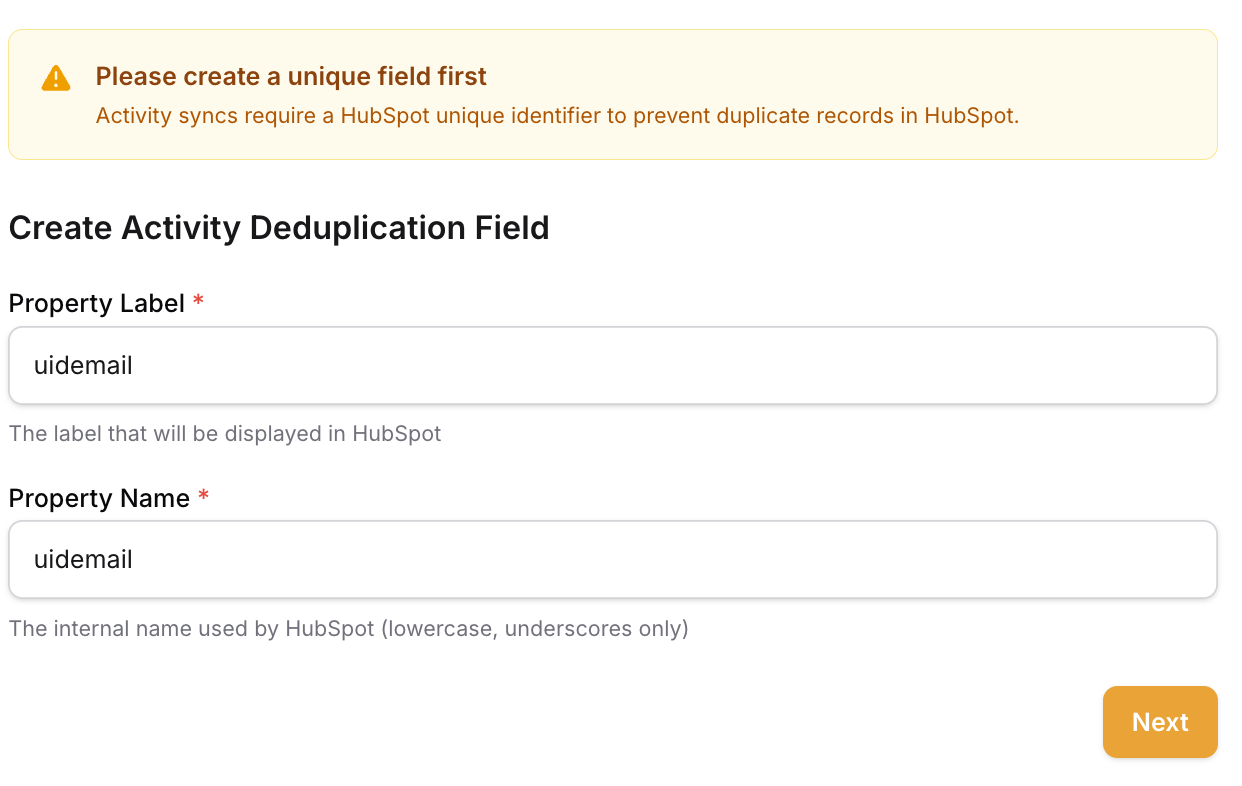The width and height of the screenshot is (1242, 786).
Task: Click the red asterisk beside Property Name
Action: [203, 498]
